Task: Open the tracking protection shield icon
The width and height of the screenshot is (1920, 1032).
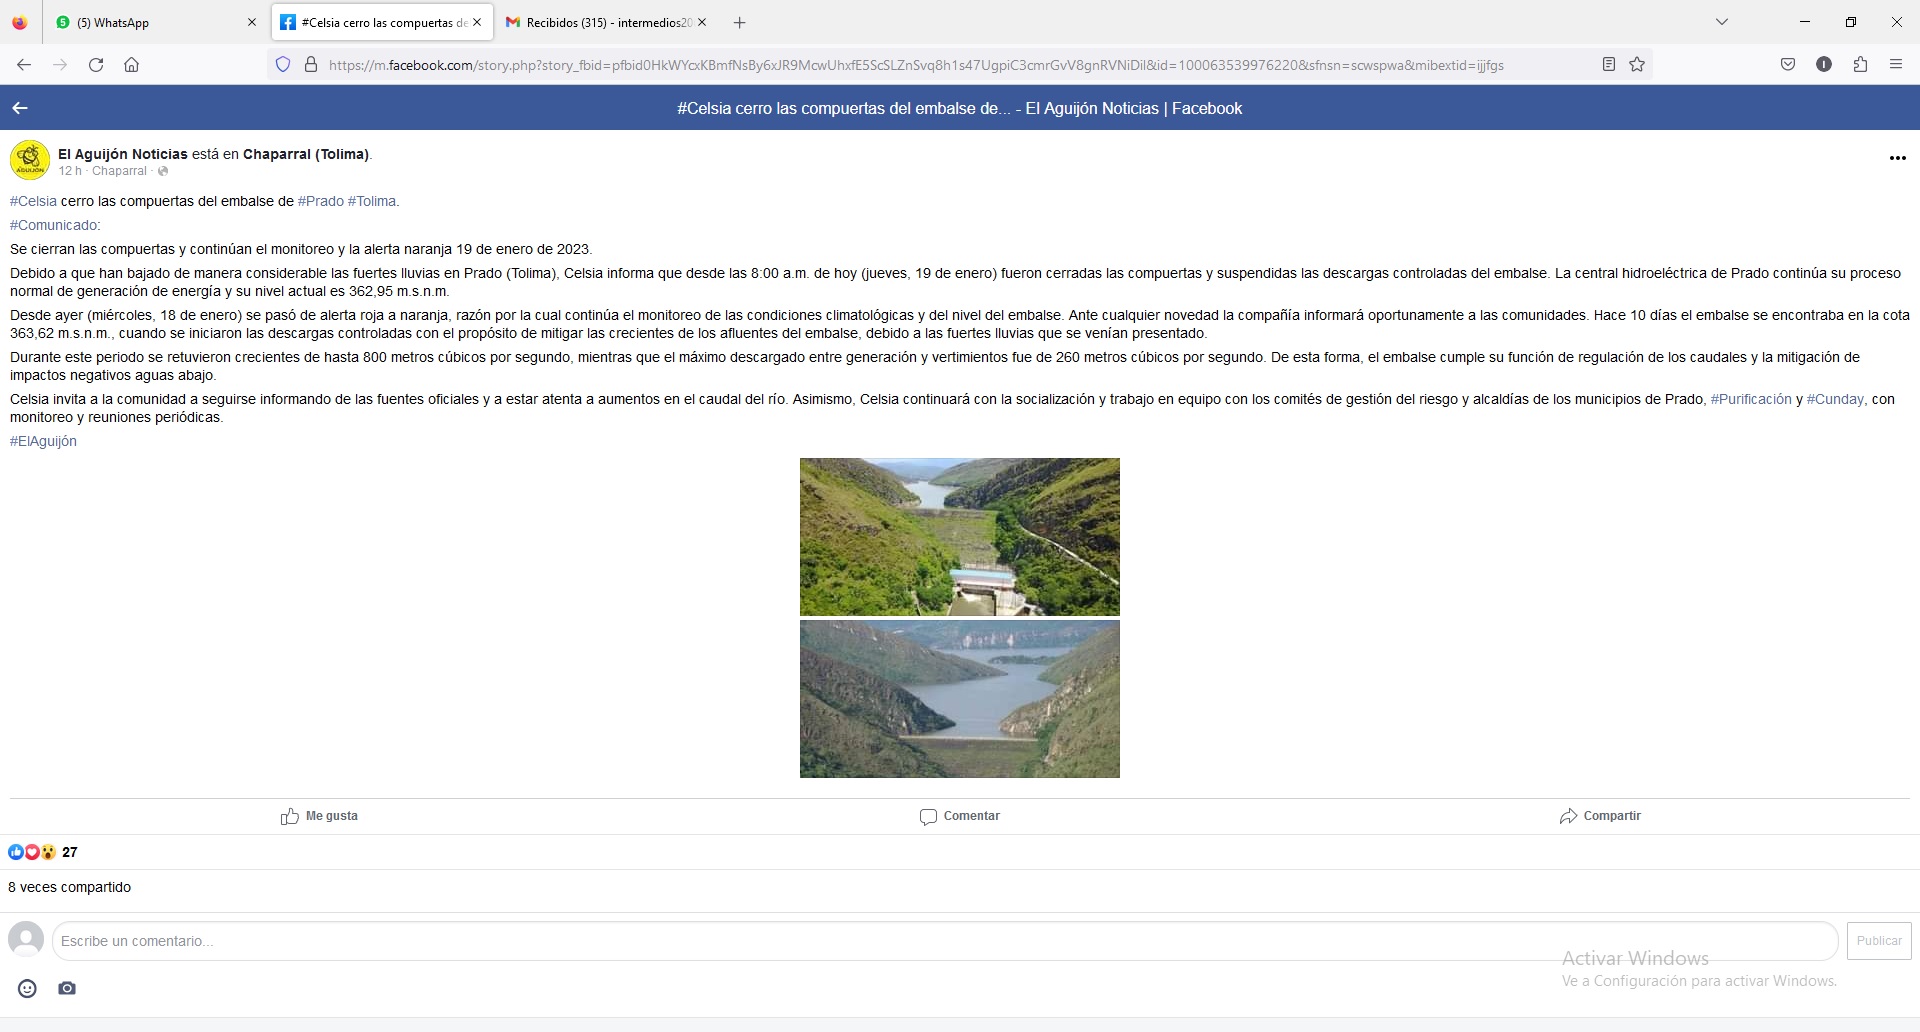Action: coord(283,65)
